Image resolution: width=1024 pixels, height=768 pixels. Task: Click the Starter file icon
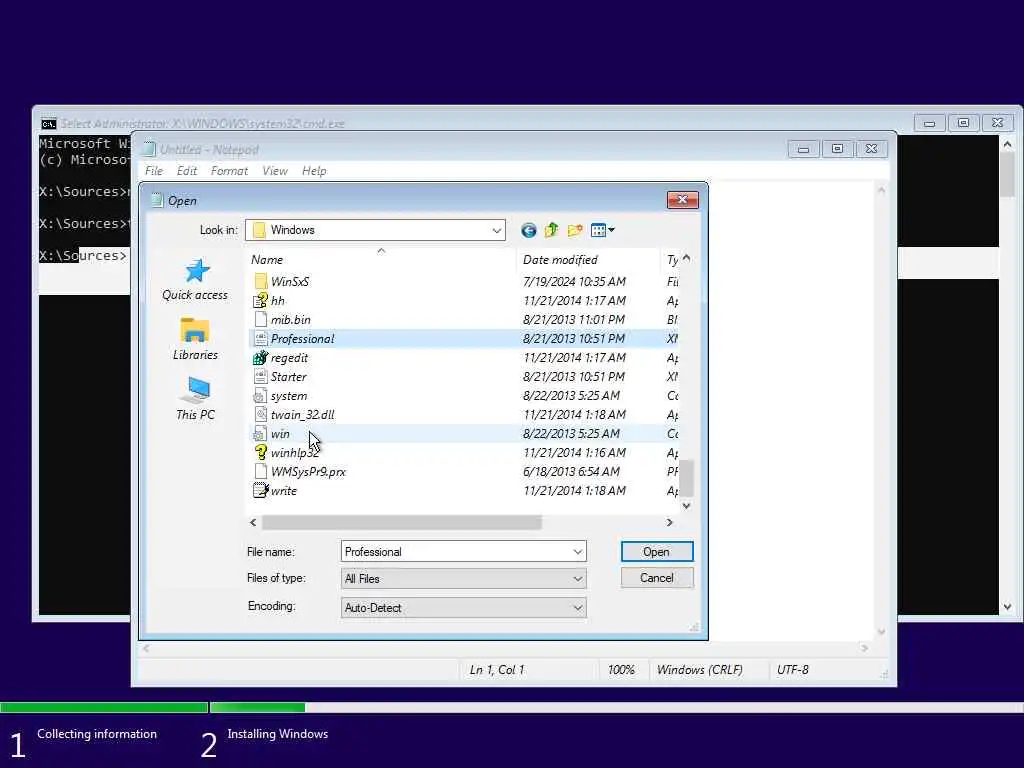click(x=261, y=376)
